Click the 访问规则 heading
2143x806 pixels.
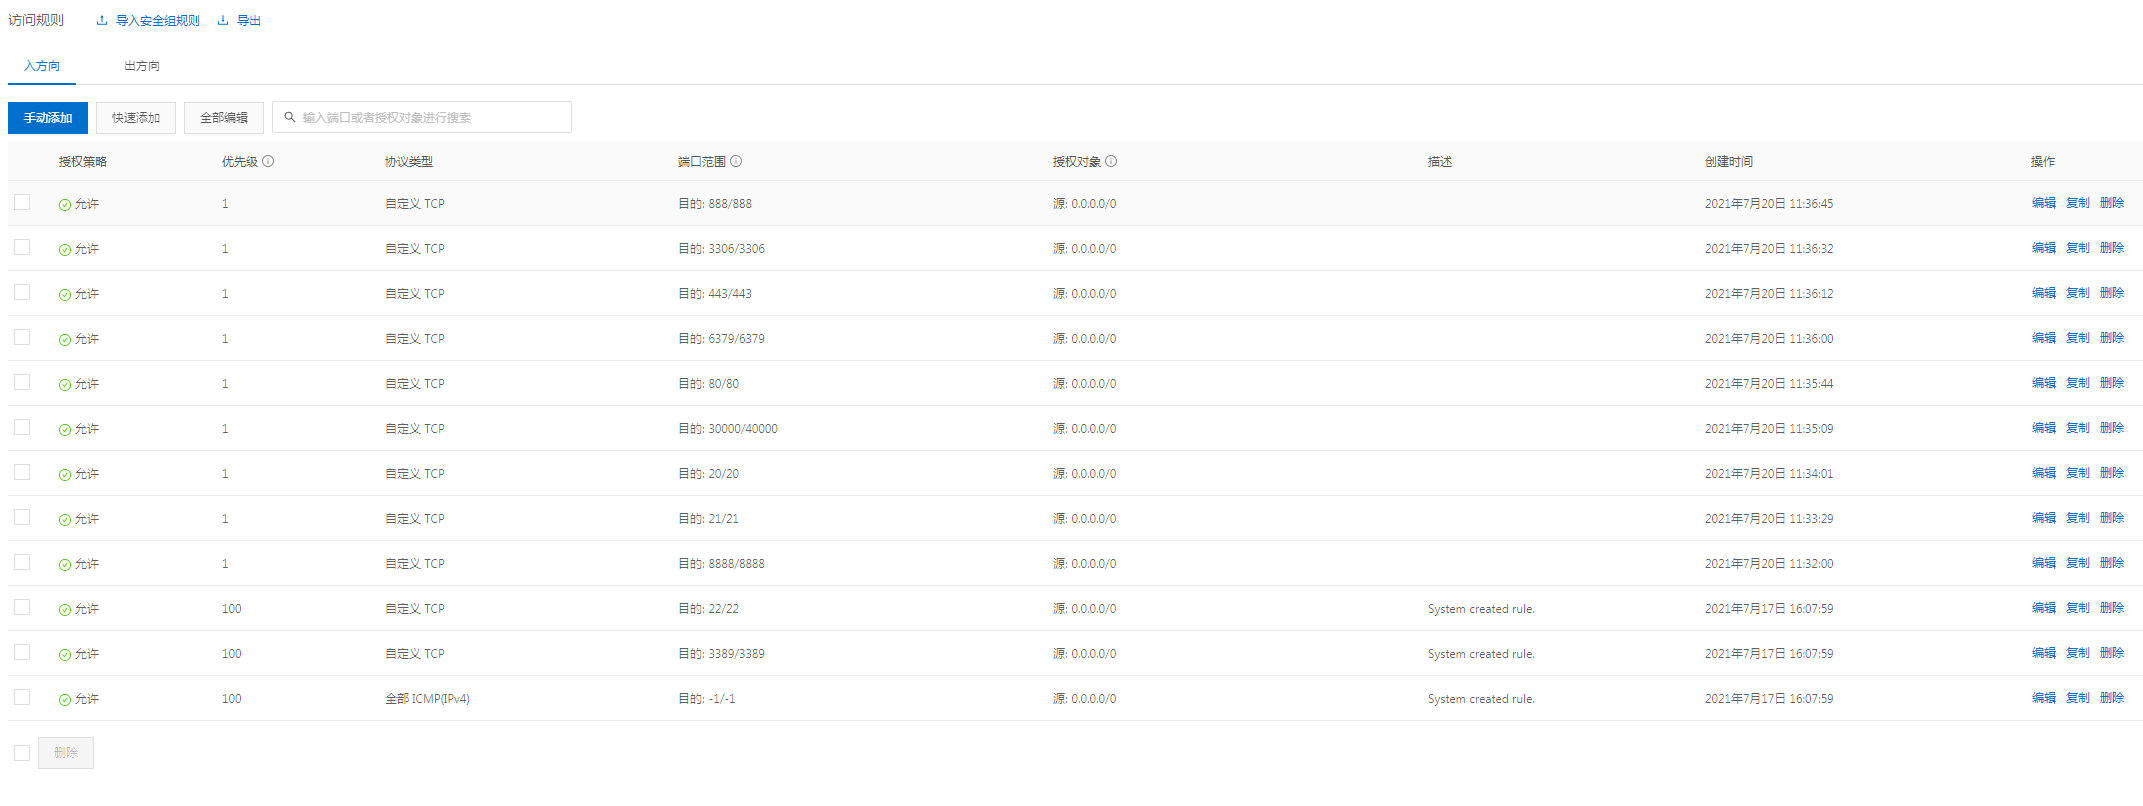click(x=36, y=20)
